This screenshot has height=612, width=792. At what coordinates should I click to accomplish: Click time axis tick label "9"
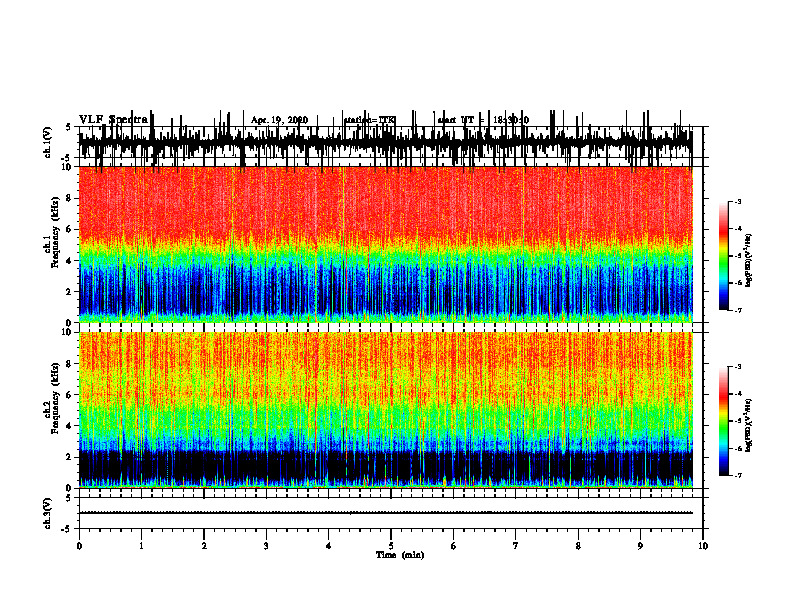click(640, 546)
